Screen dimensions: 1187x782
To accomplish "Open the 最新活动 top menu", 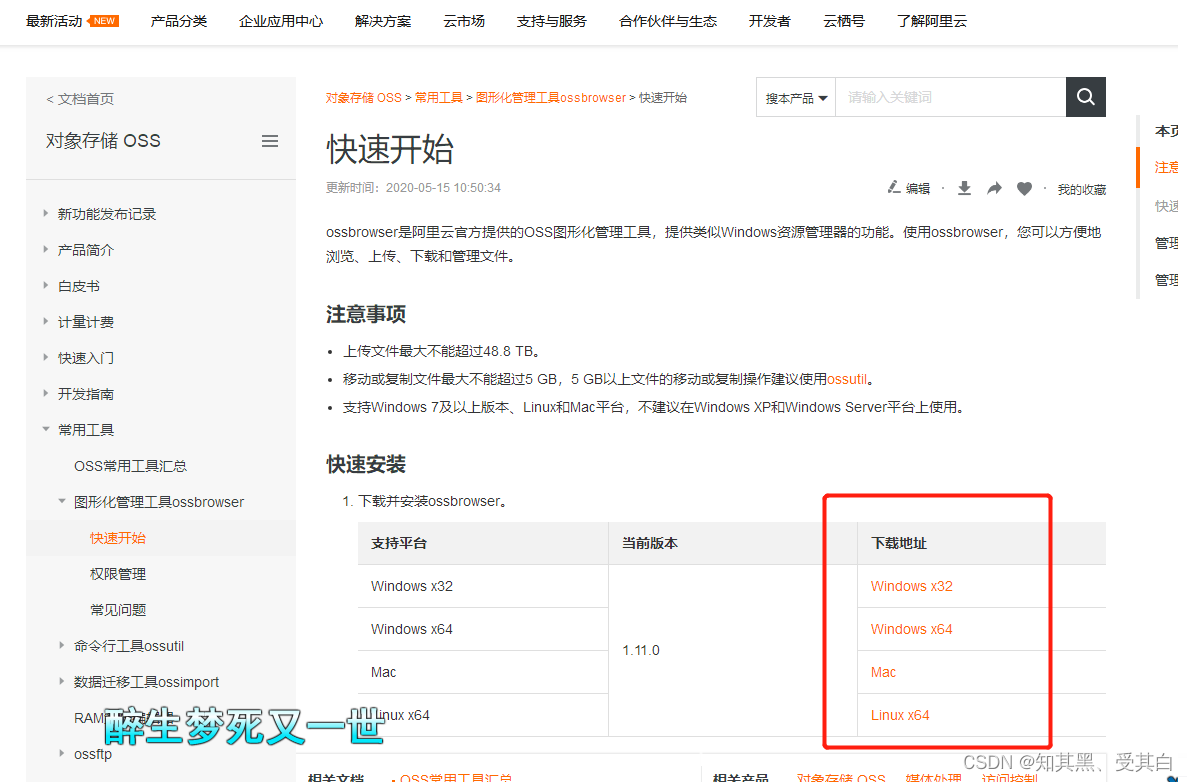I will click(55, 21).
